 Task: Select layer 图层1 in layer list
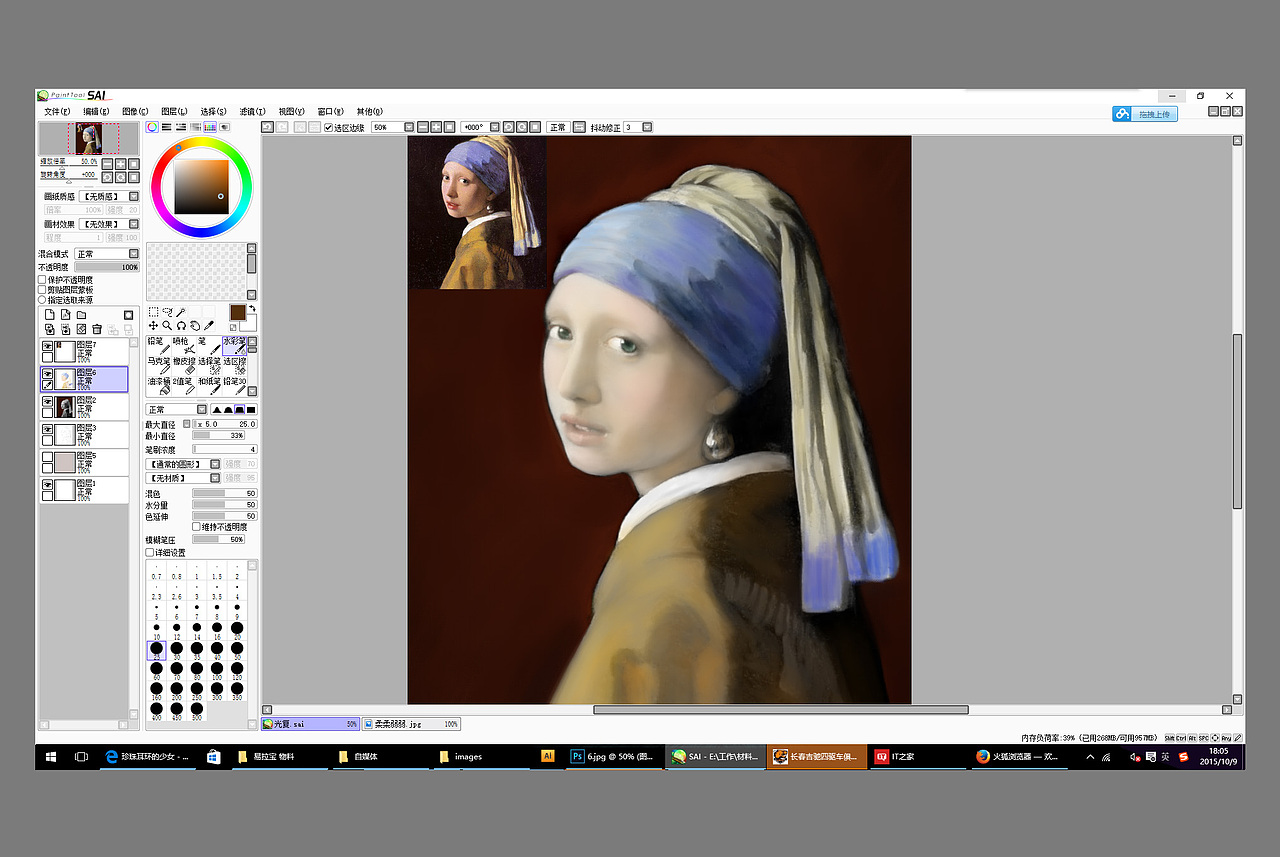tap(84, 490)
